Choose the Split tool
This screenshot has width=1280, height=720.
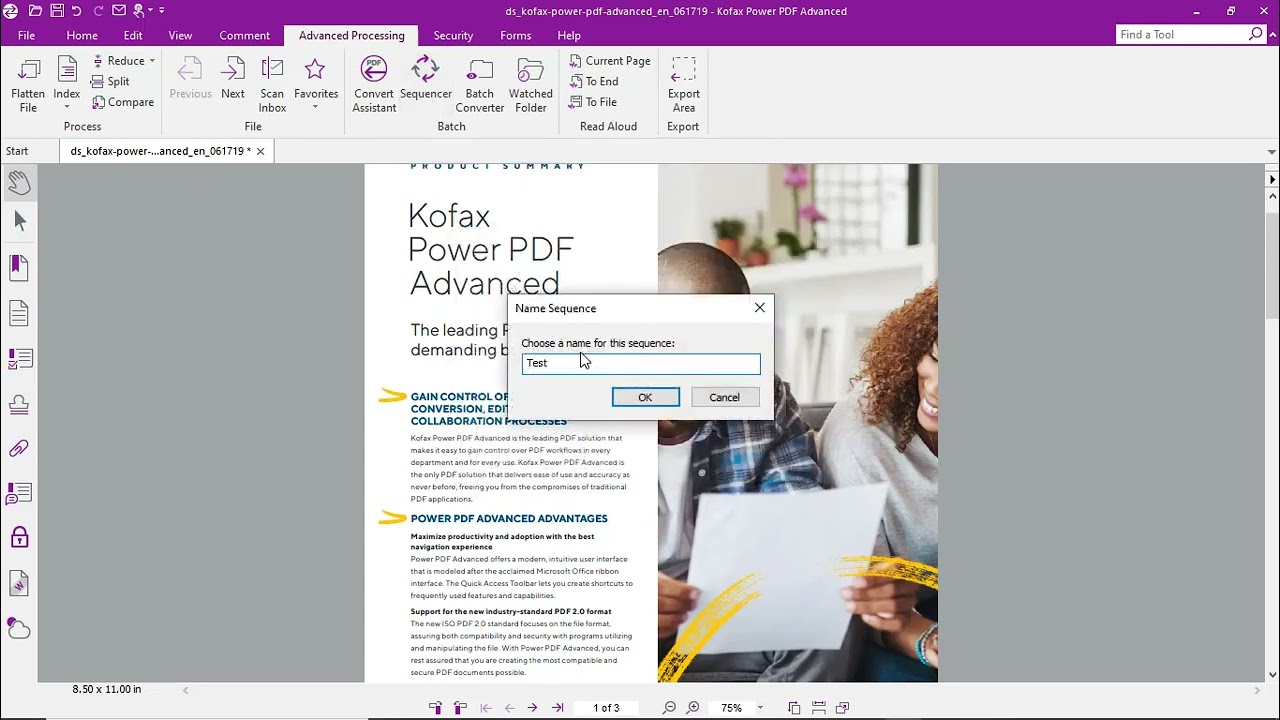[x=110, y=82]
